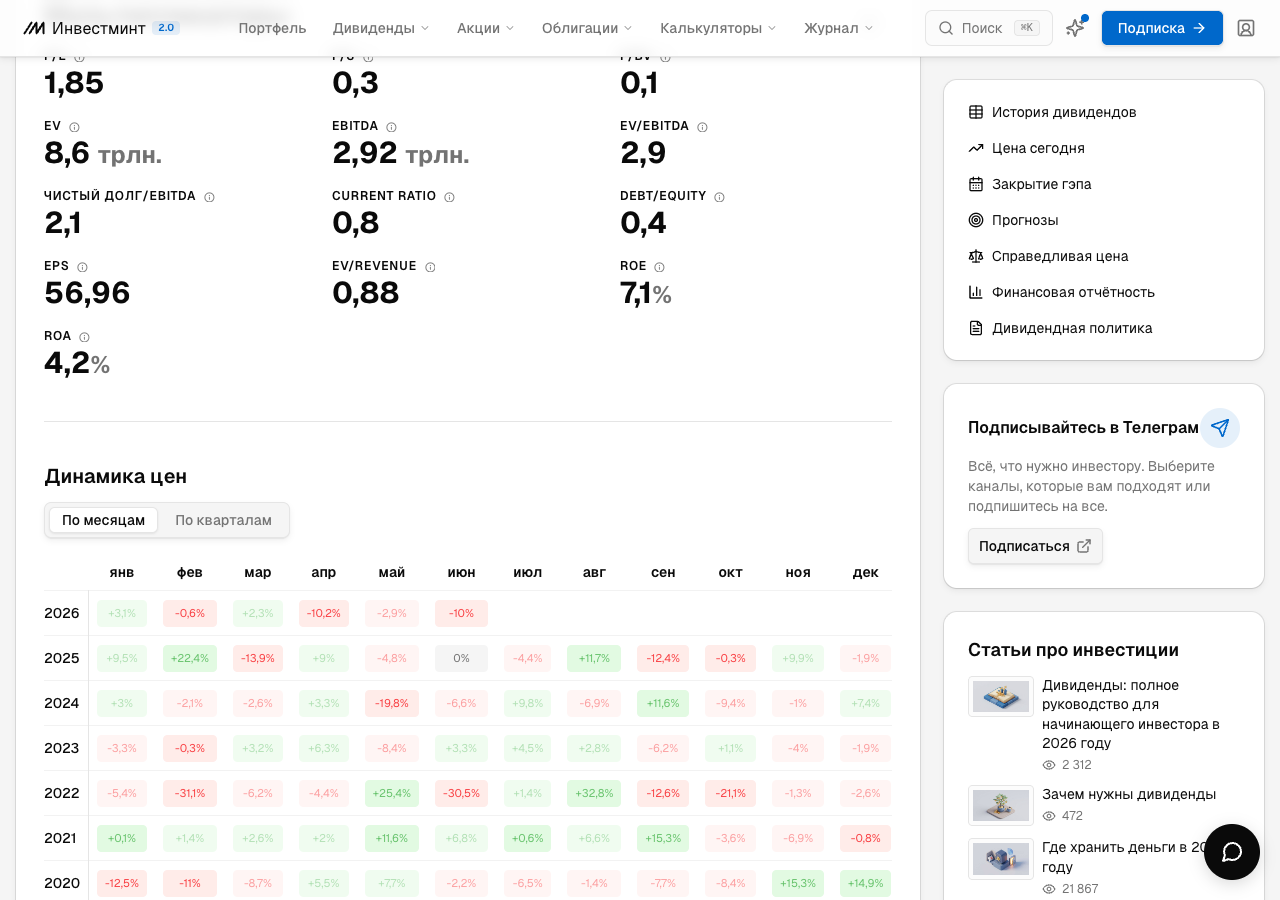Click info icon beside EV/REVENUE
The image size is (1280, 900).
pyautogui.click(x=430, y=267)
